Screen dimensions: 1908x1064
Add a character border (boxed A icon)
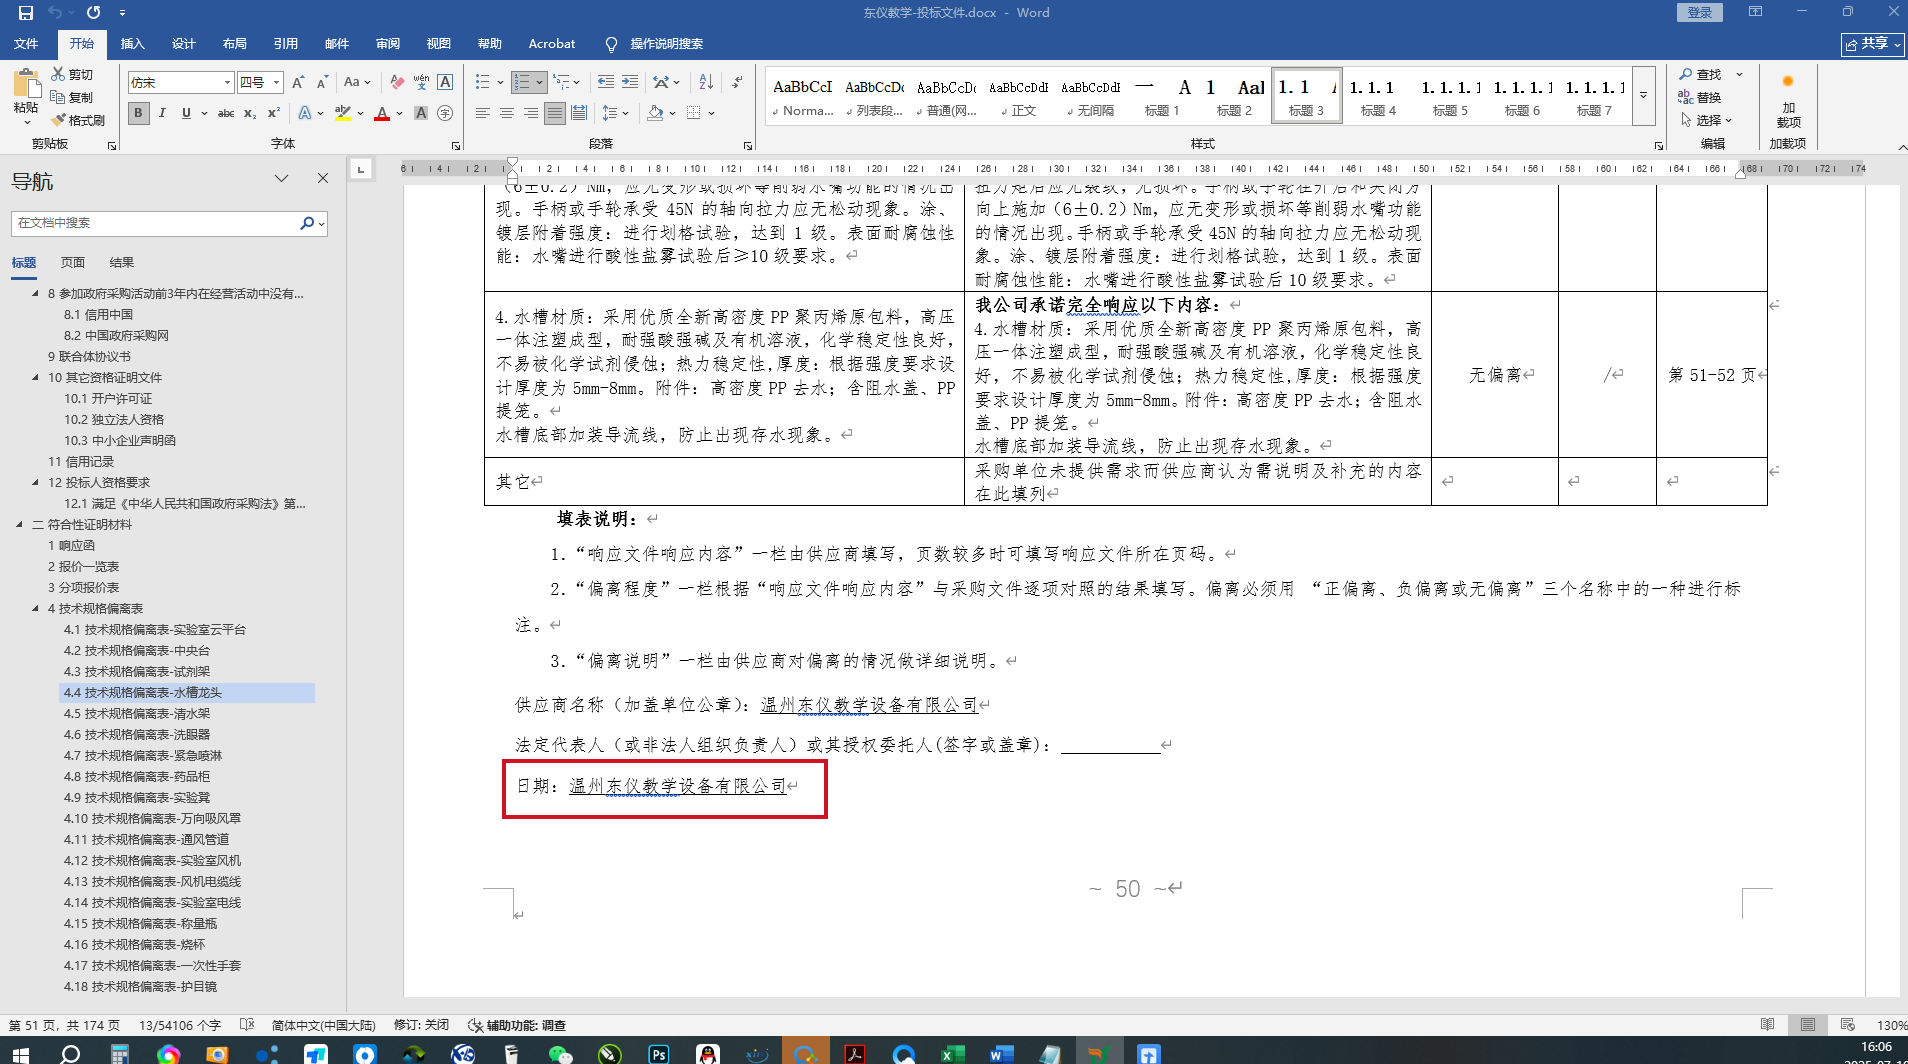pos(445,82)
